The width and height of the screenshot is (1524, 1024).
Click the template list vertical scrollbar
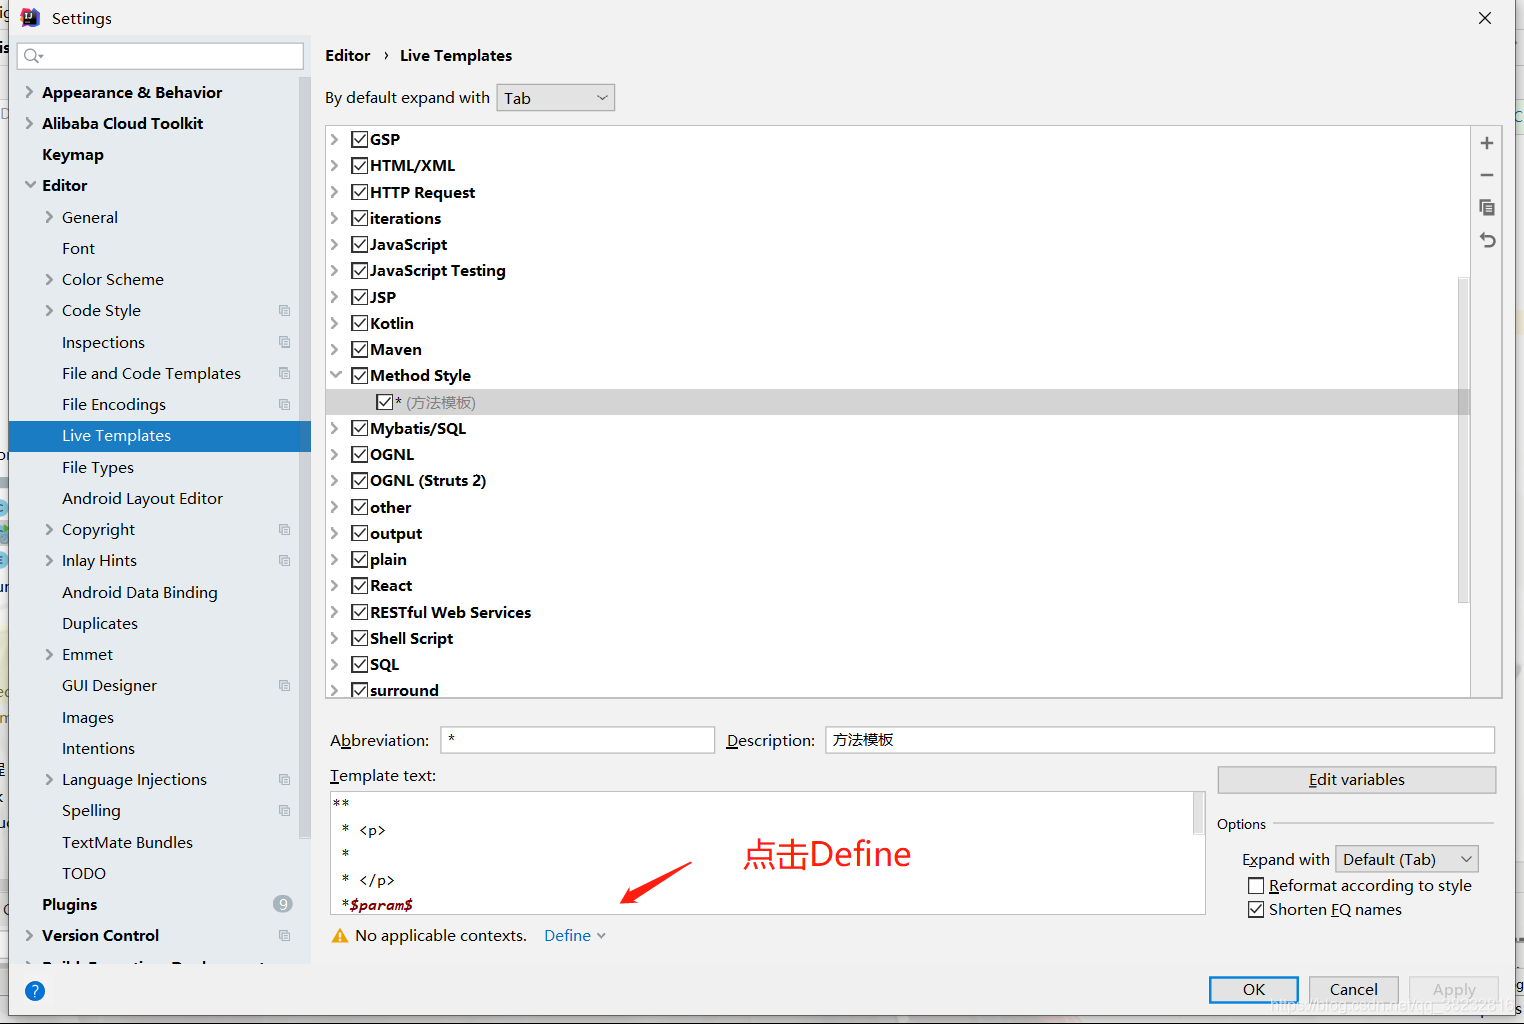1464,440
